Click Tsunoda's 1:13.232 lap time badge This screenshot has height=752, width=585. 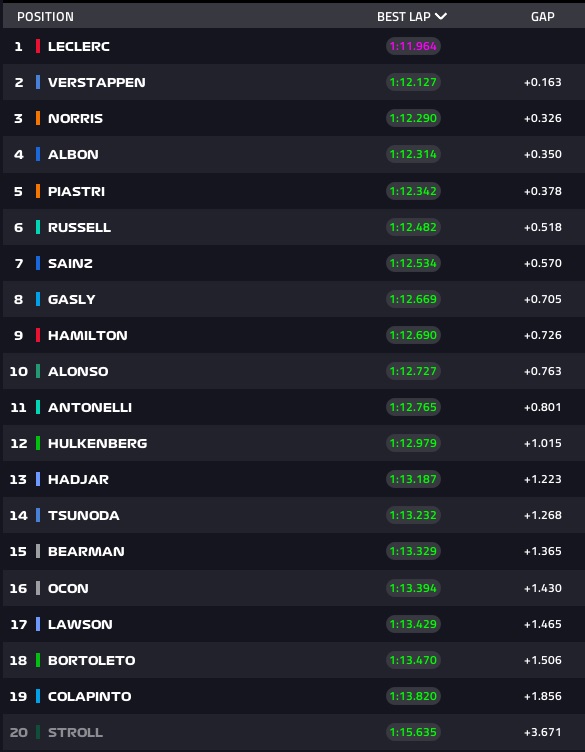click(413, 515)
